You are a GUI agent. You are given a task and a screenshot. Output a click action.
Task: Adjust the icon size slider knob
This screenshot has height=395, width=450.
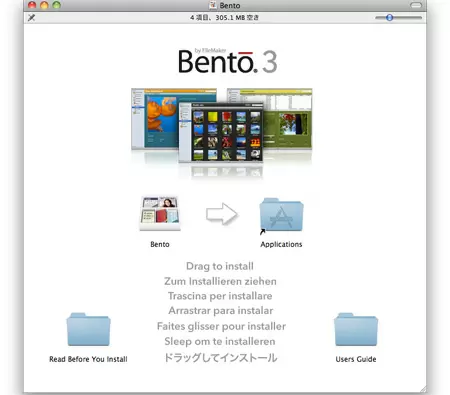click(389, 18)
